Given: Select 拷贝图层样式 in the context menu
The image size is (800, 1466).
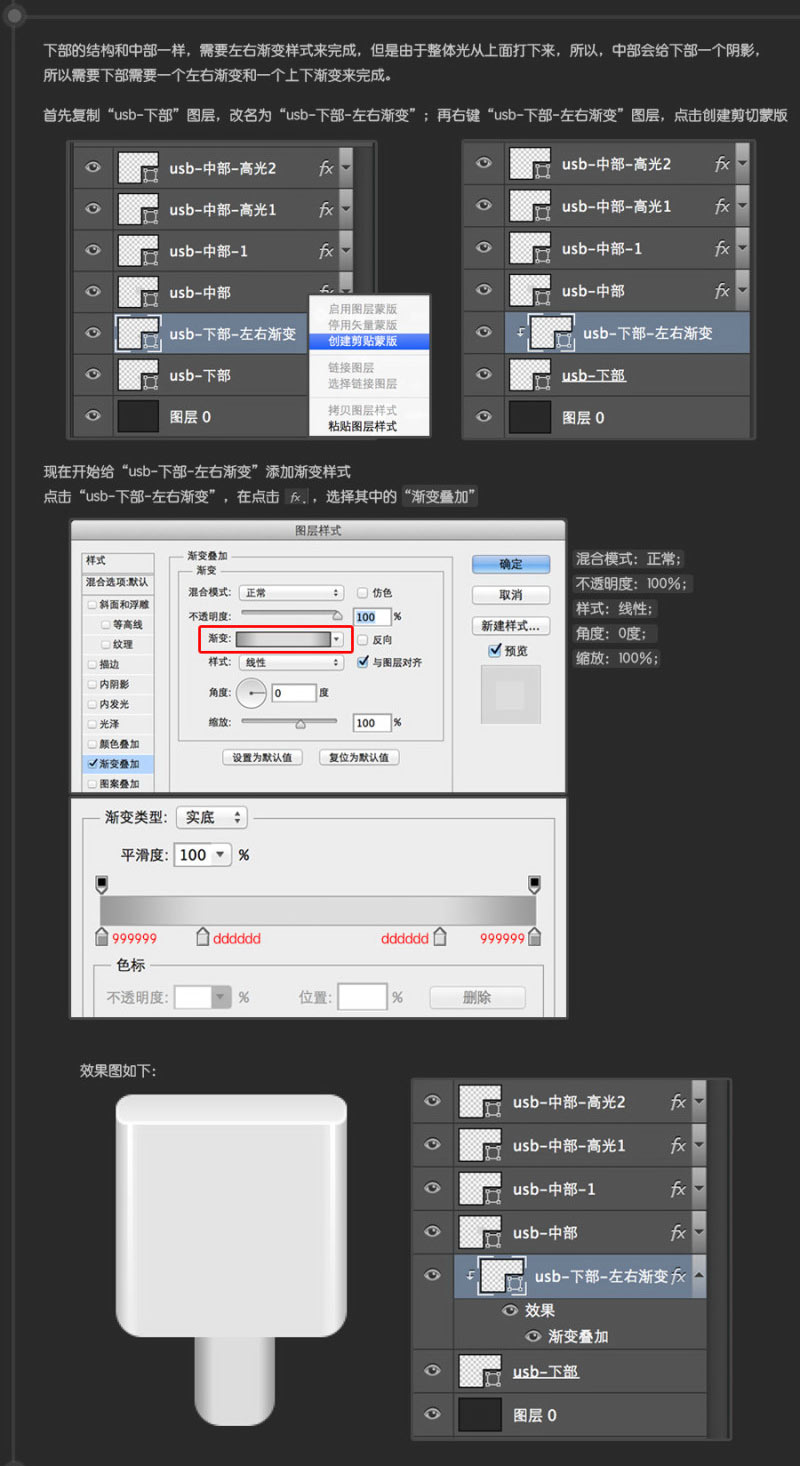Looking at the screenshot, I should (x=364, y=412).
